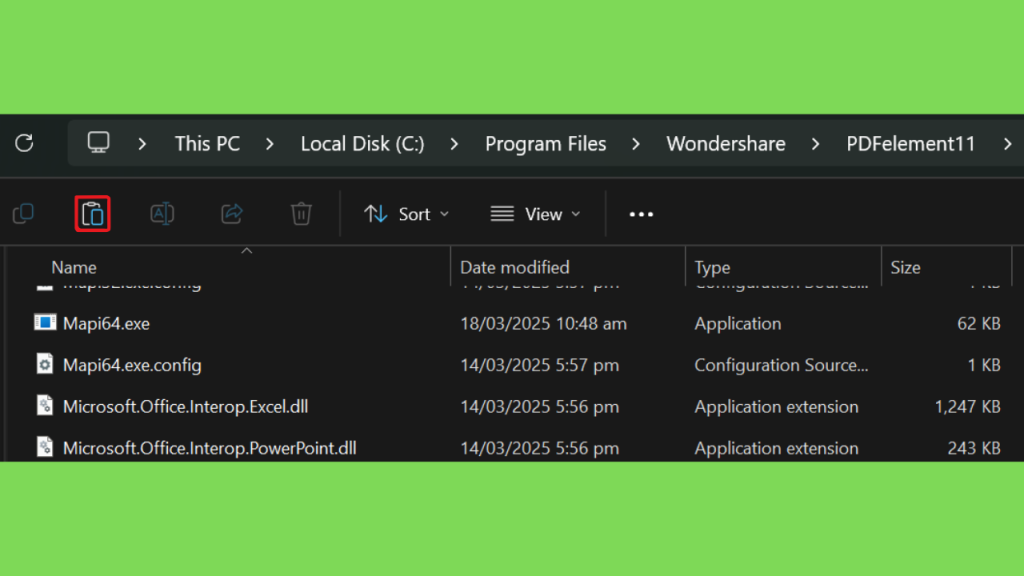The height and width of the screenshot is (576, 1024).
Task: Sort by the Type column header
Action: (712, 267)
